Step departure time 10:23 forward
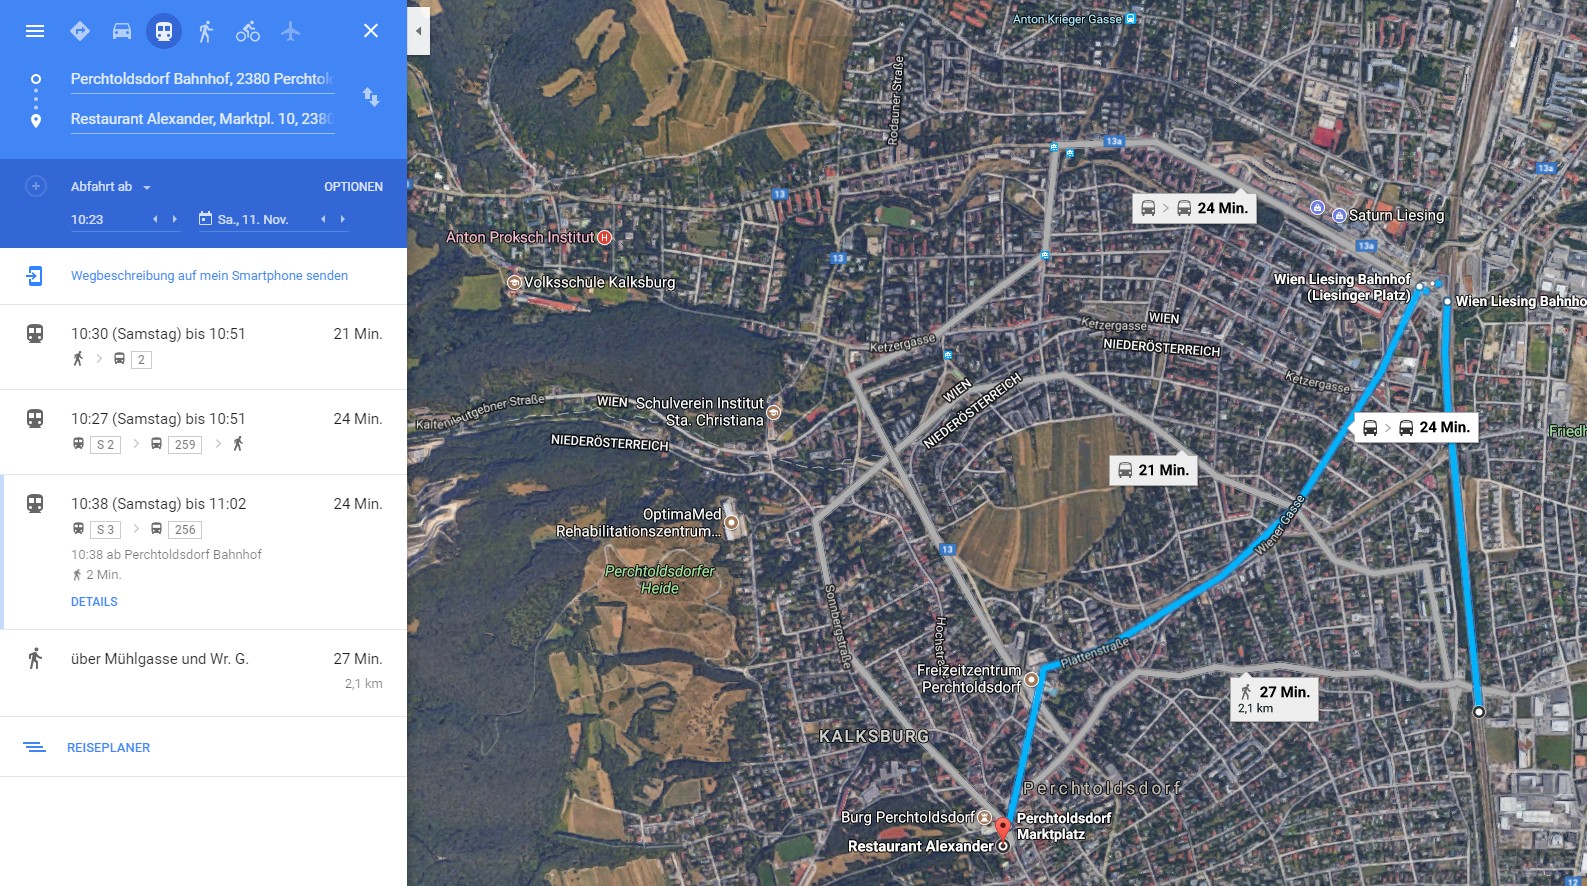This screenshot has width=1587, height=886. pos(175,219)
